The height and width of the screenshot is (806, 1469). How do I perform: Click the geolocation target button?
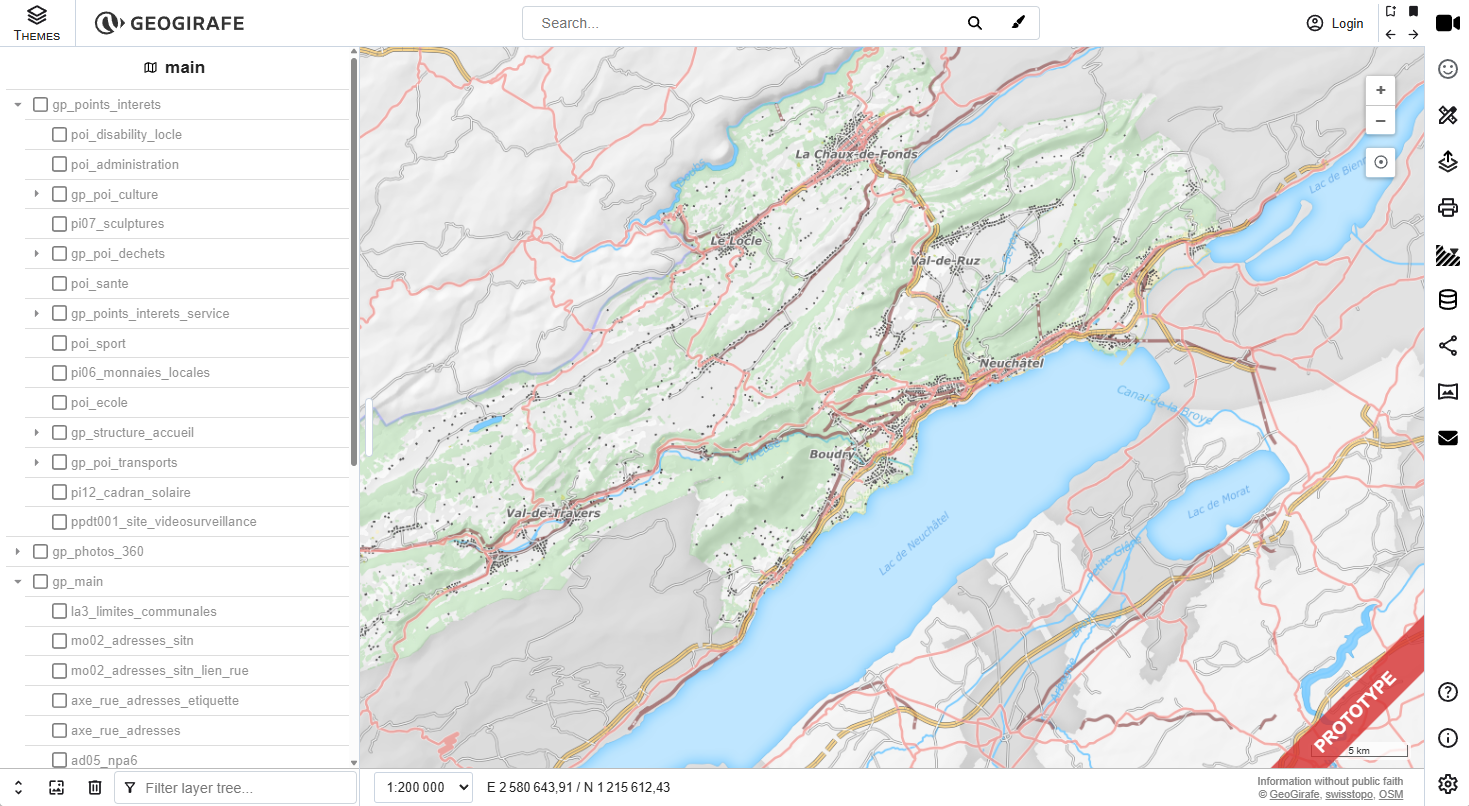point(1380,162)
